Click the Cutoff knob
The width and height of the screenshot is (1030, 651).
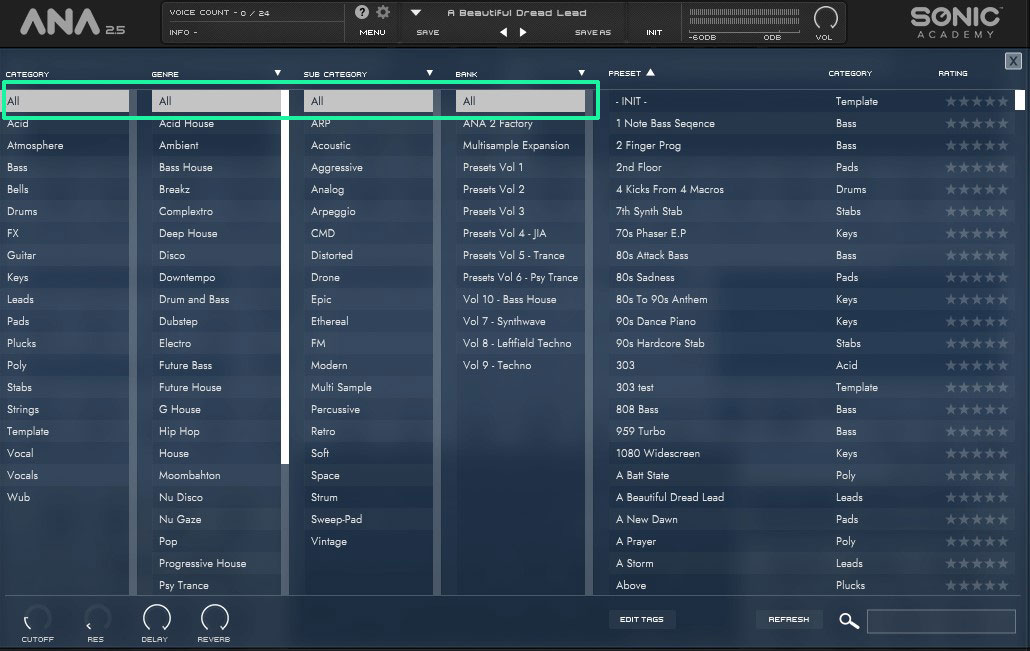pyautogui.click(x=37, y=618)
